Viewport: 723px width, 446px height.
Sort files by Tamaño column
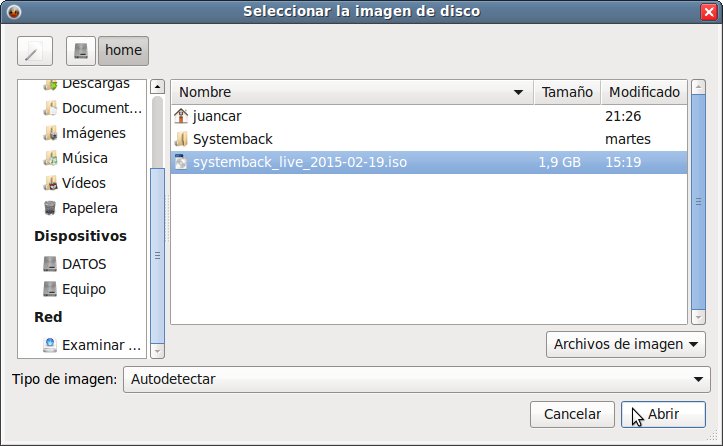[x=567, y=92]
